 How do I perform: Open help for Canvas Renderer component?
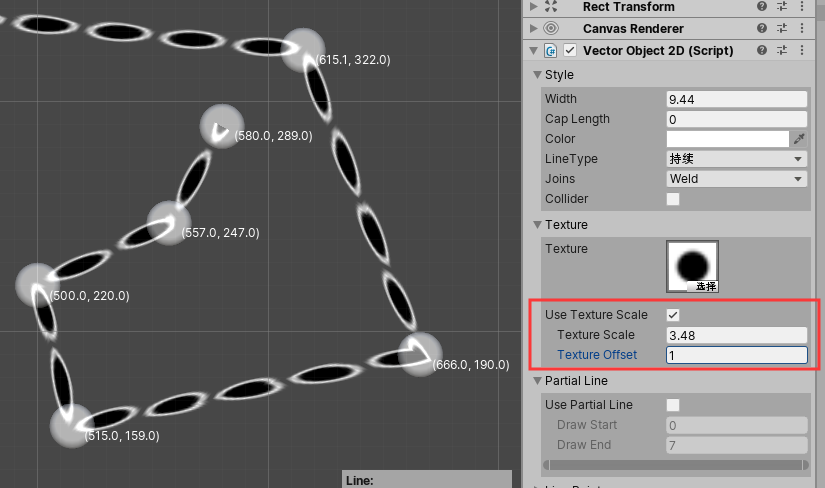[x=762, y=29]
